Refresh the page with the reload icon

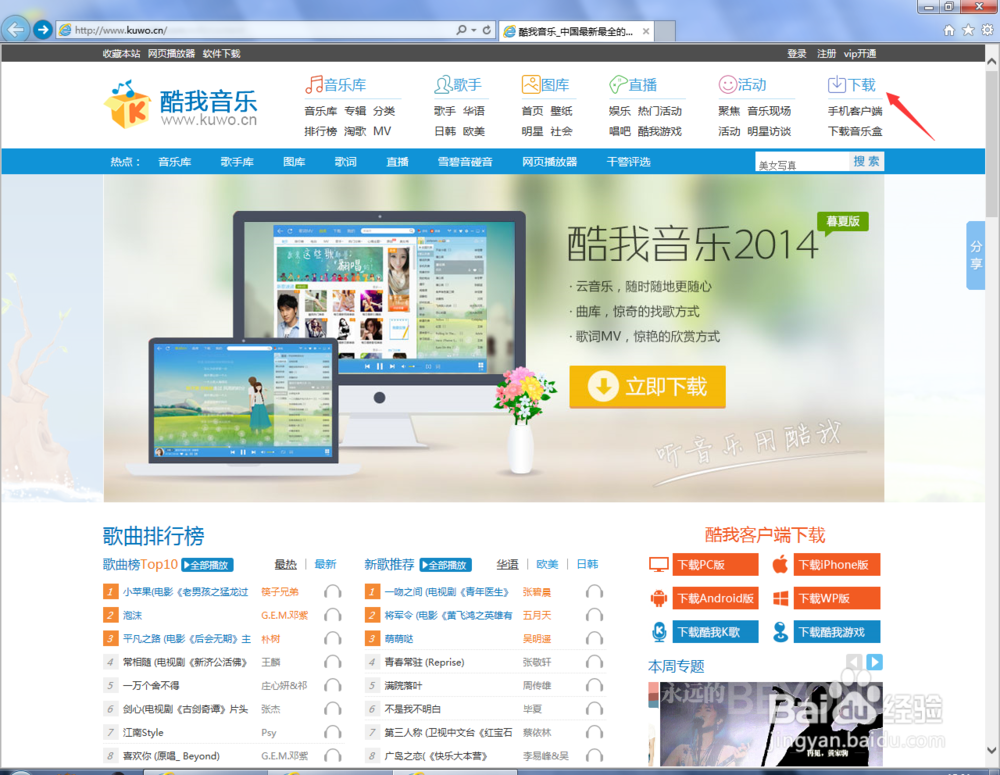point(487,30)
